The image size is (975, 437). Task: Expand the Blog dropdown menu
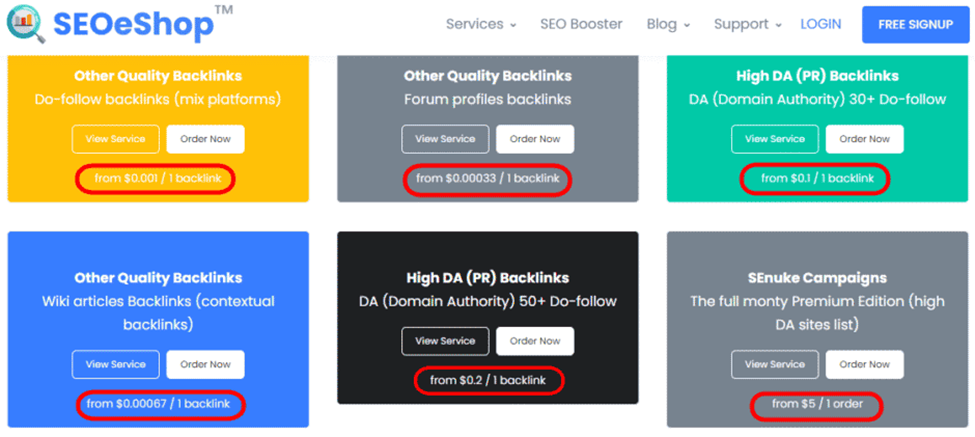click(x=667, y=24)
